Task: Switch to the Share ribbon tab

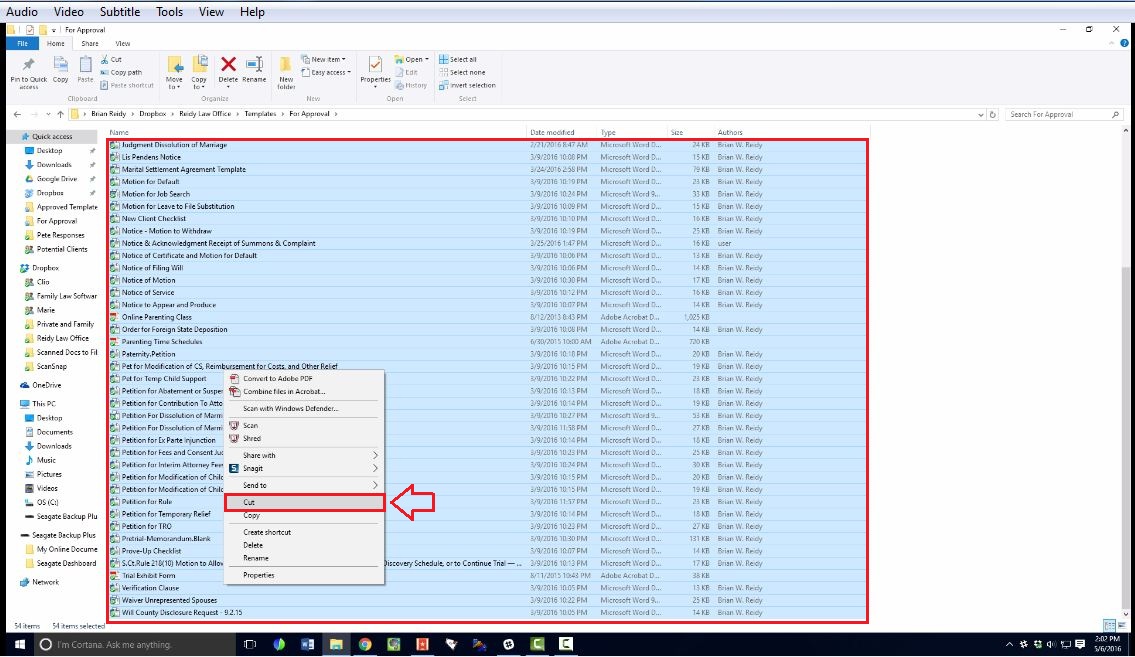Action: (90, 43)
